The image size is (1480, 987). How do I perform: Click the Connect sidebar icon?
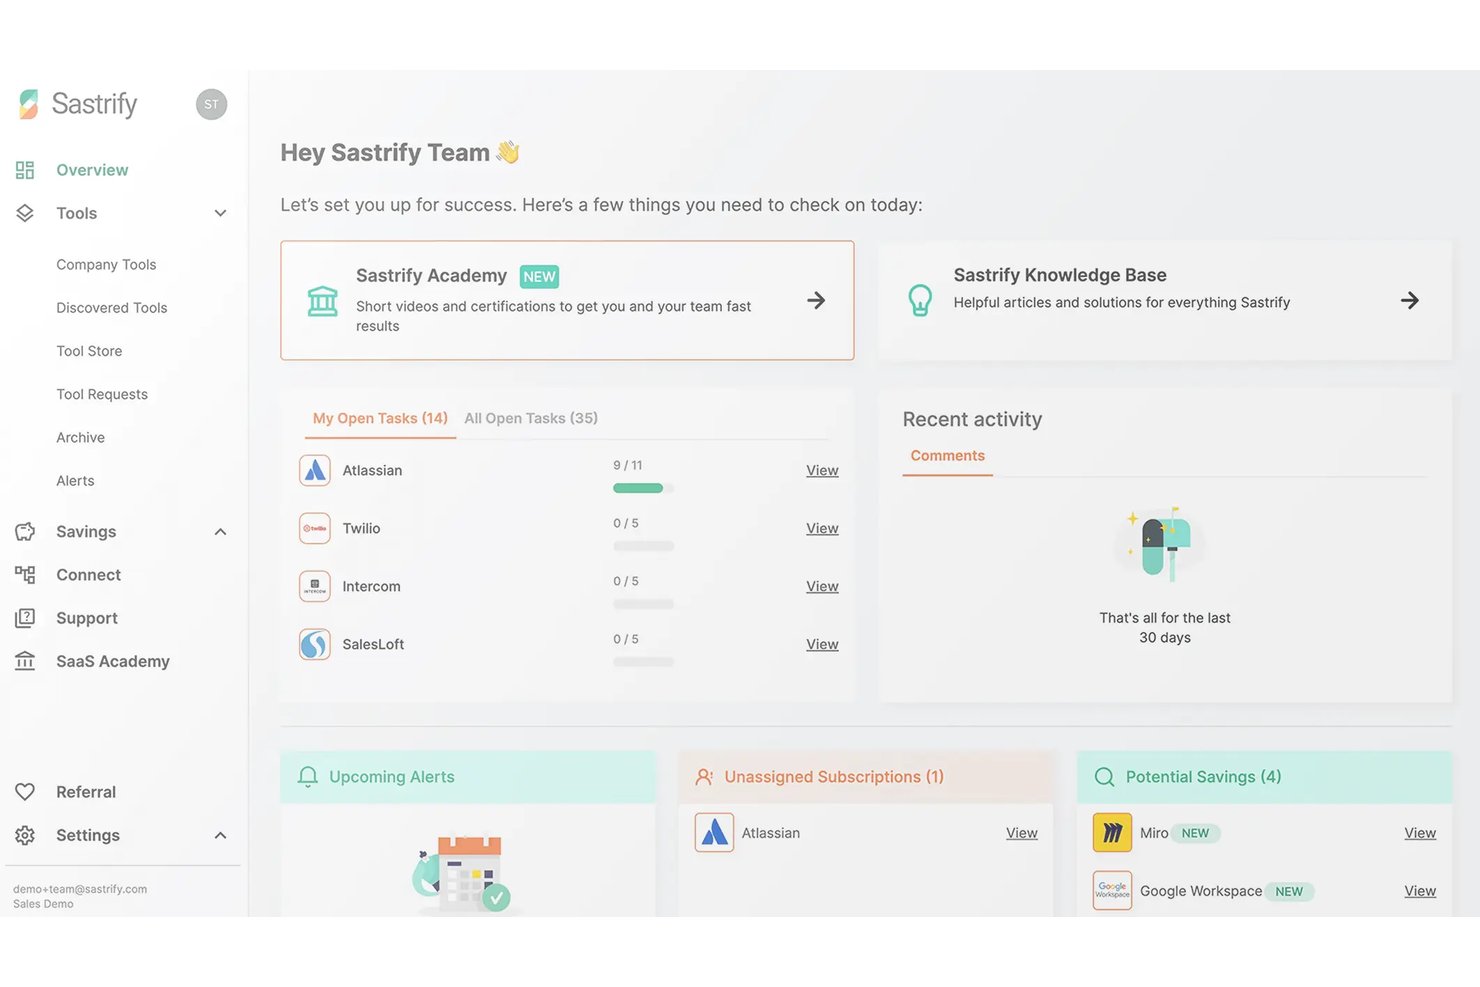click(25, 575)
